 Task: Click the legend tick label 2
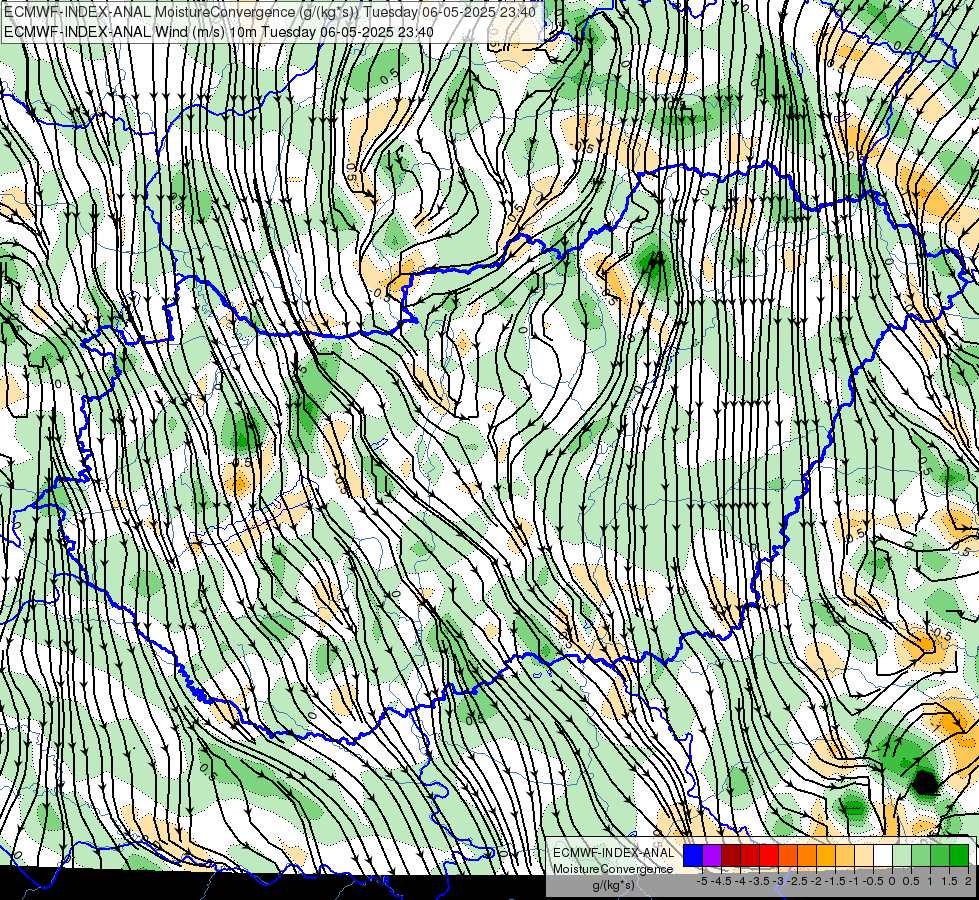click(x=968, y=881)
